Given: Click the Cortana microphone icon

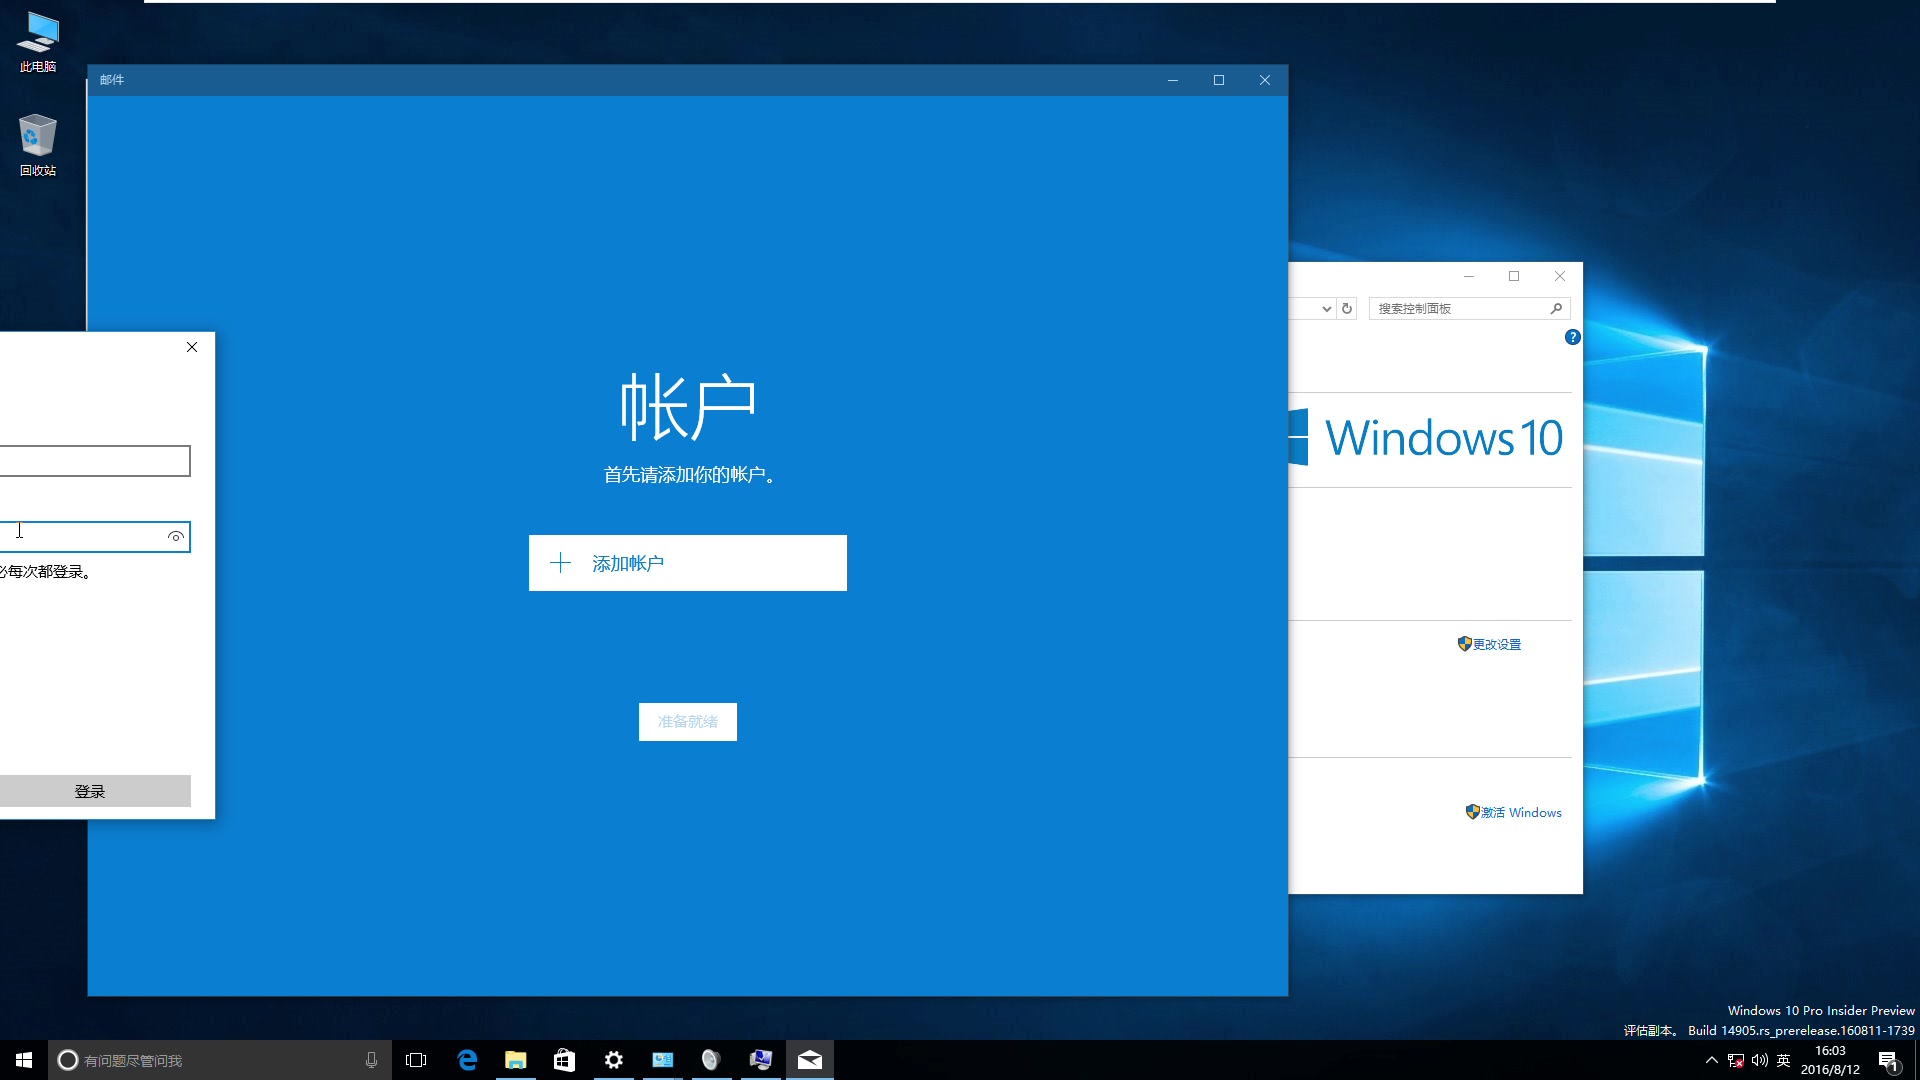Looking at the screenshot, I should pos(371,1060).
